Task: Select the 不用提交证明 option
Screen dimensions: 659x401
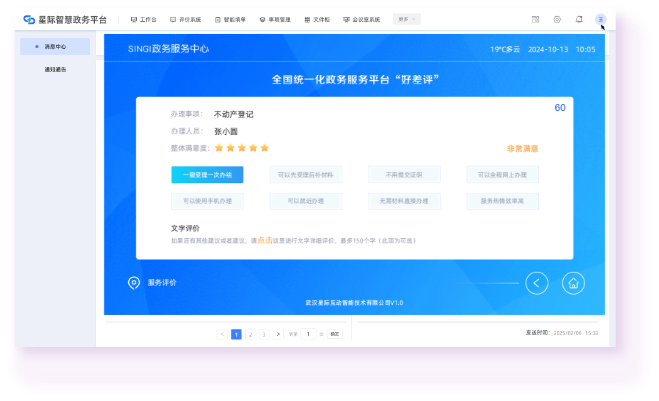Action: [x=404, y=175]
